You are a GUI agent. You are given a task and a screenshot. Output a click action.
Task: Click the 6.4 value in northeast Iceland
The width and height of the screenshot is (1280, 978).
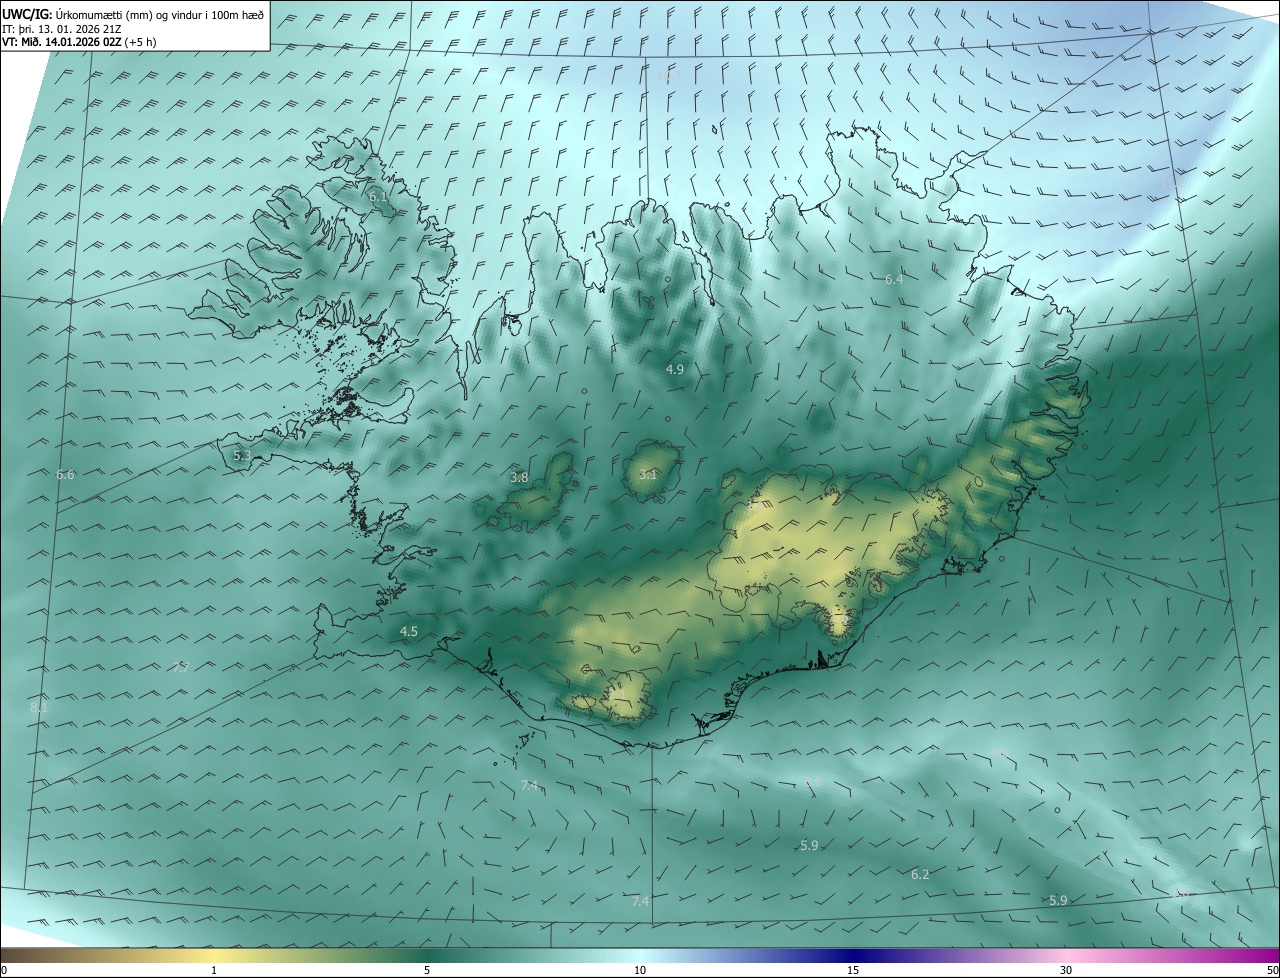tap(894, 279)
